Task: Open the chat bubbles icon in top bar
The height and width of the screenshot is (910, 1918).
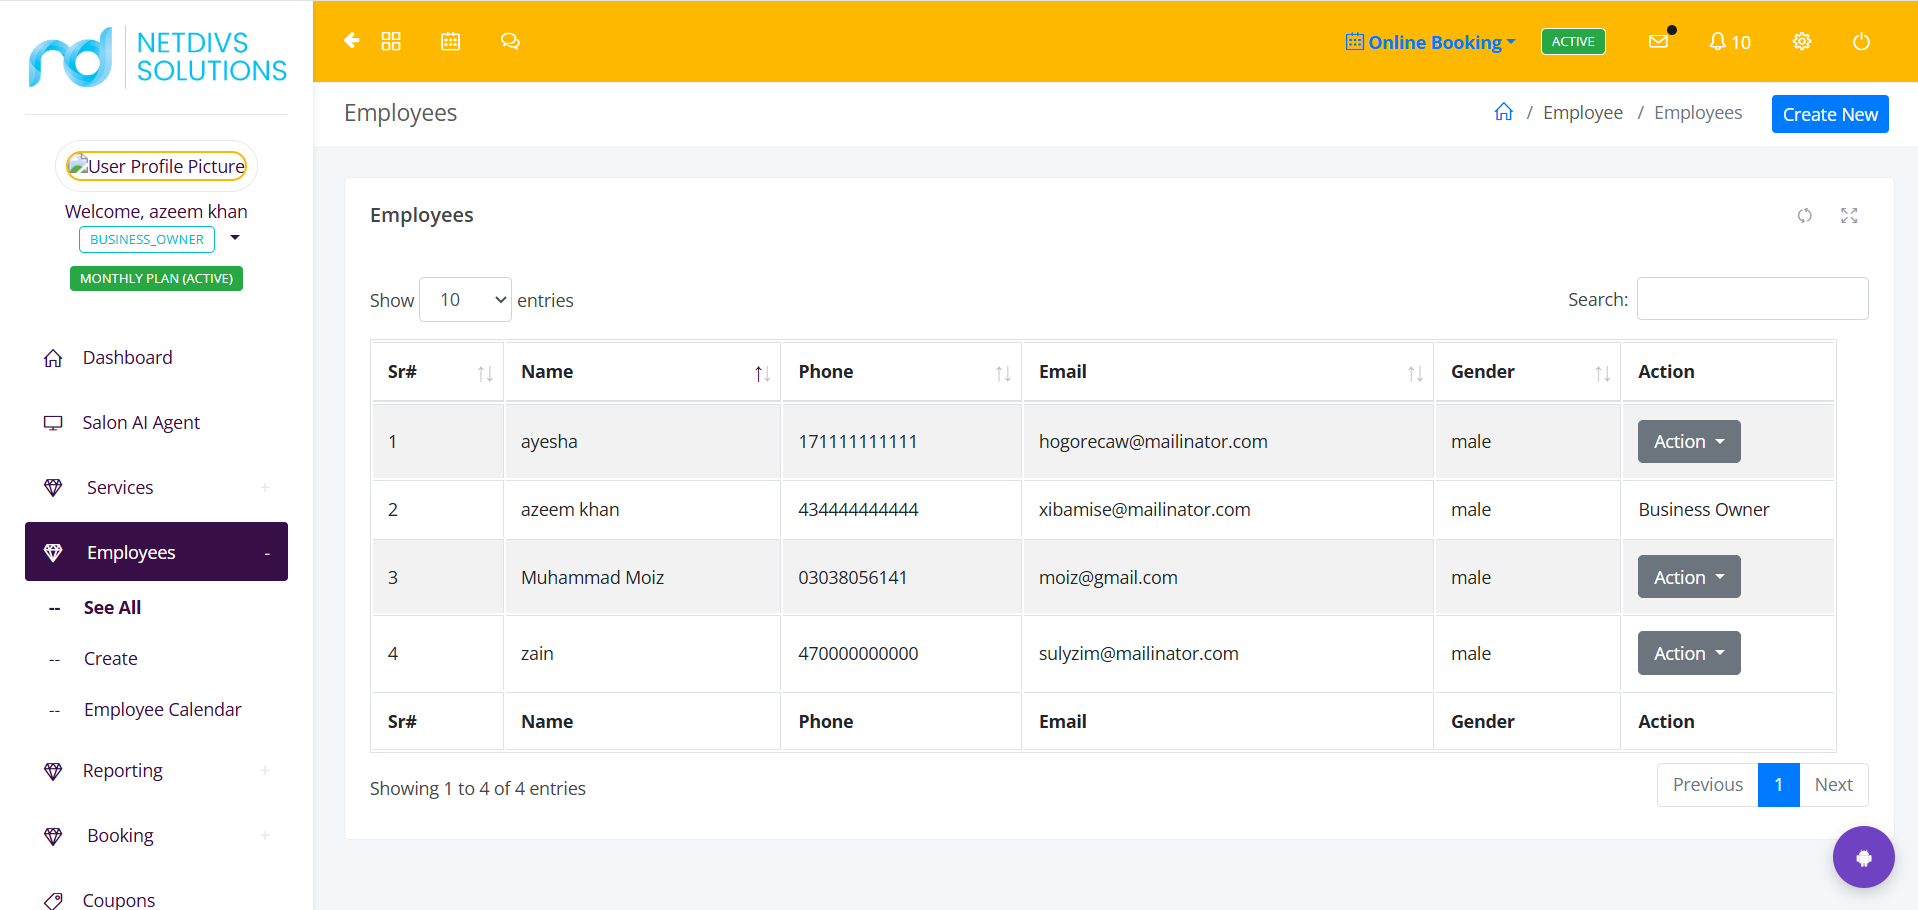Action: (510, 41)
